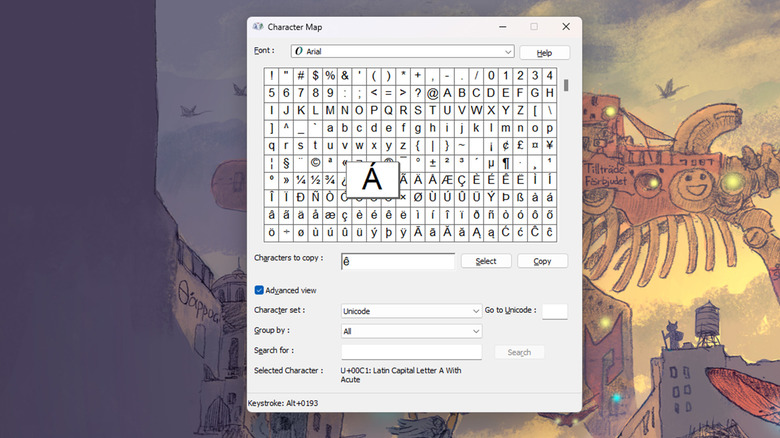Select the asterisk * character cell
Viewport: 780px width, 438px height.
coord(403,76)
